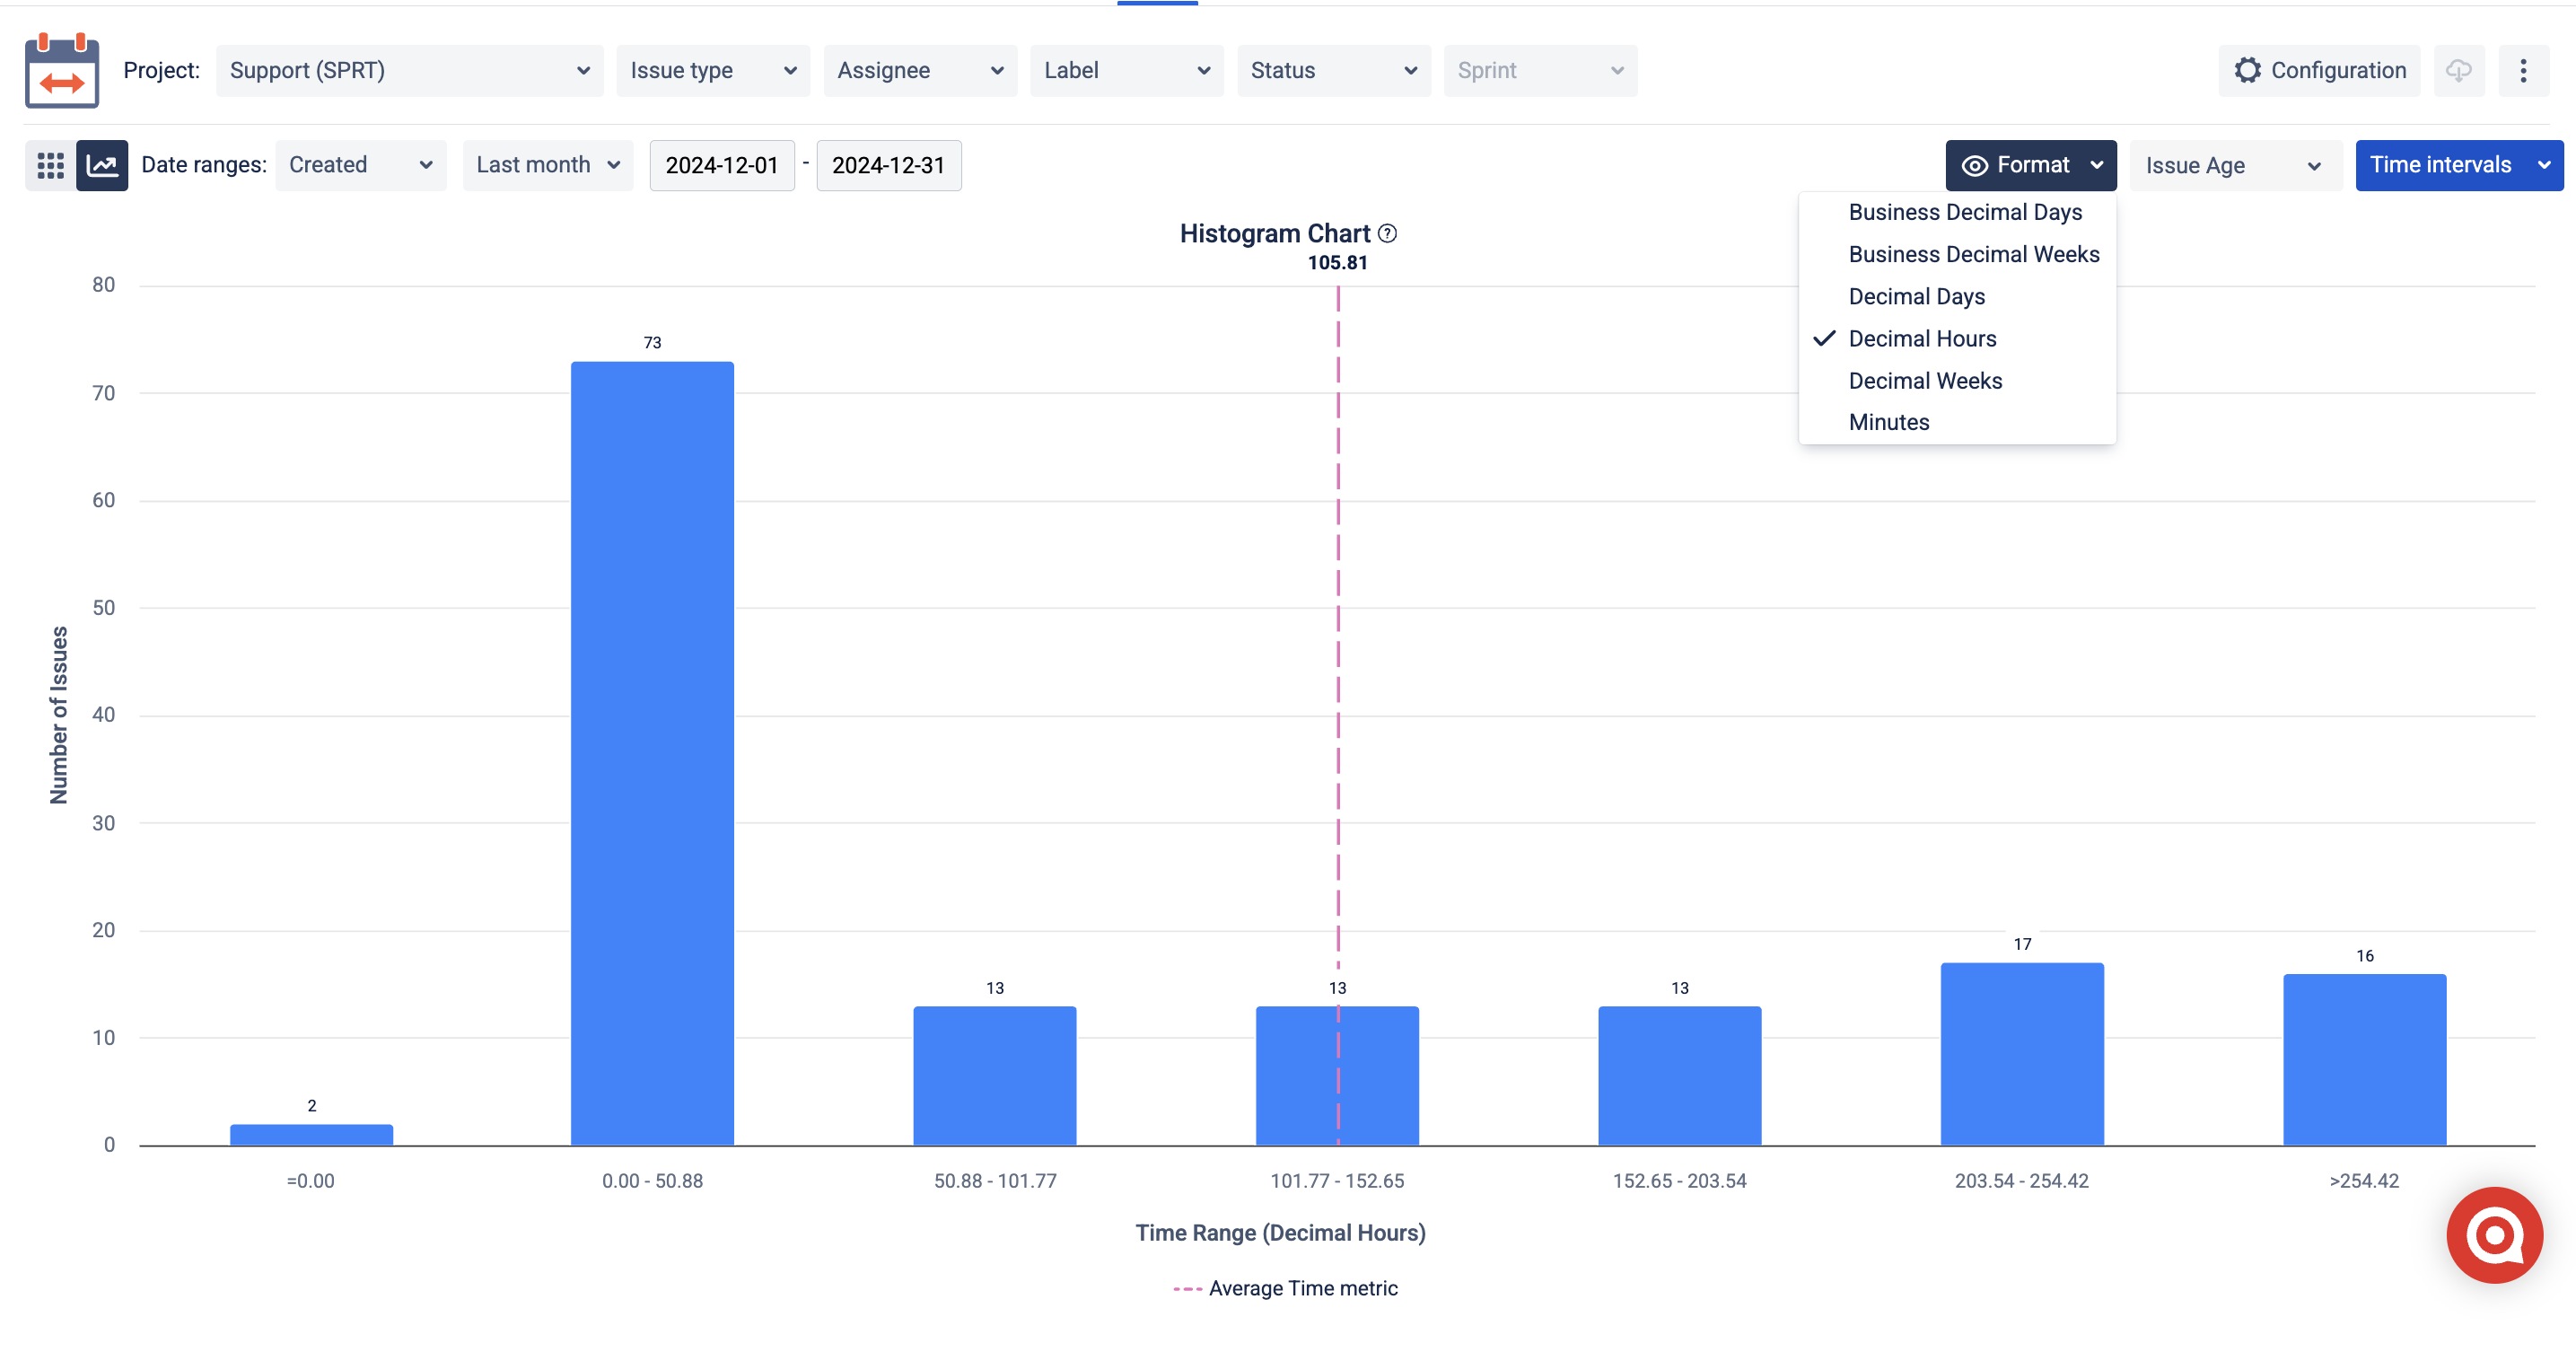
Task: Select the chart view icon
Action: (x=102, y=165)
